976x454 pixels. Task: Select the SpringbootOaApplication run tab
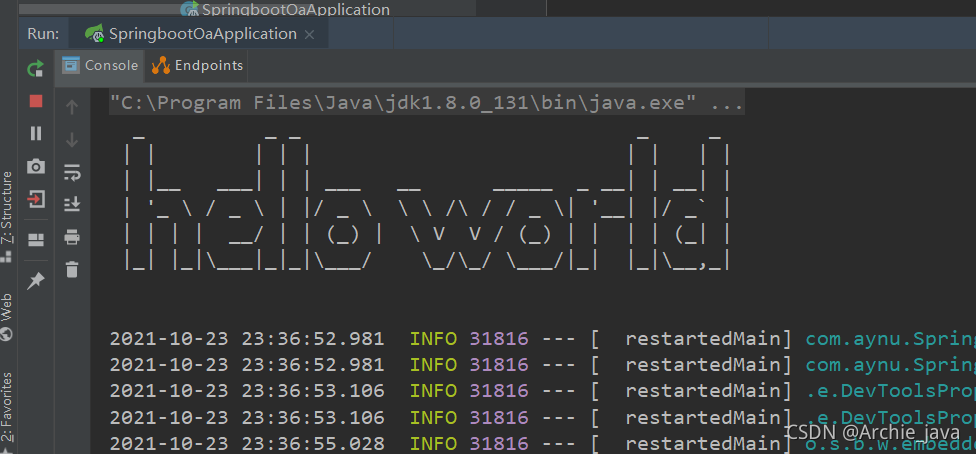[199, 34]
